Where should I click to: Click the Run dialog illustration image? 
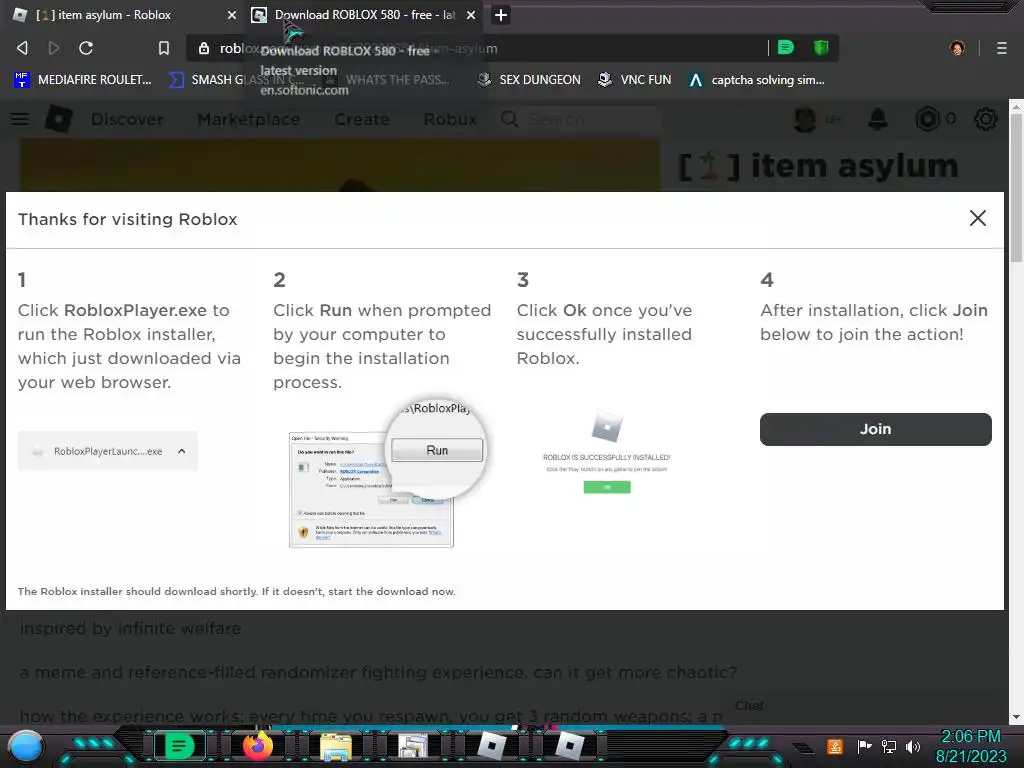pyautogui.click(x=388, y=474)
